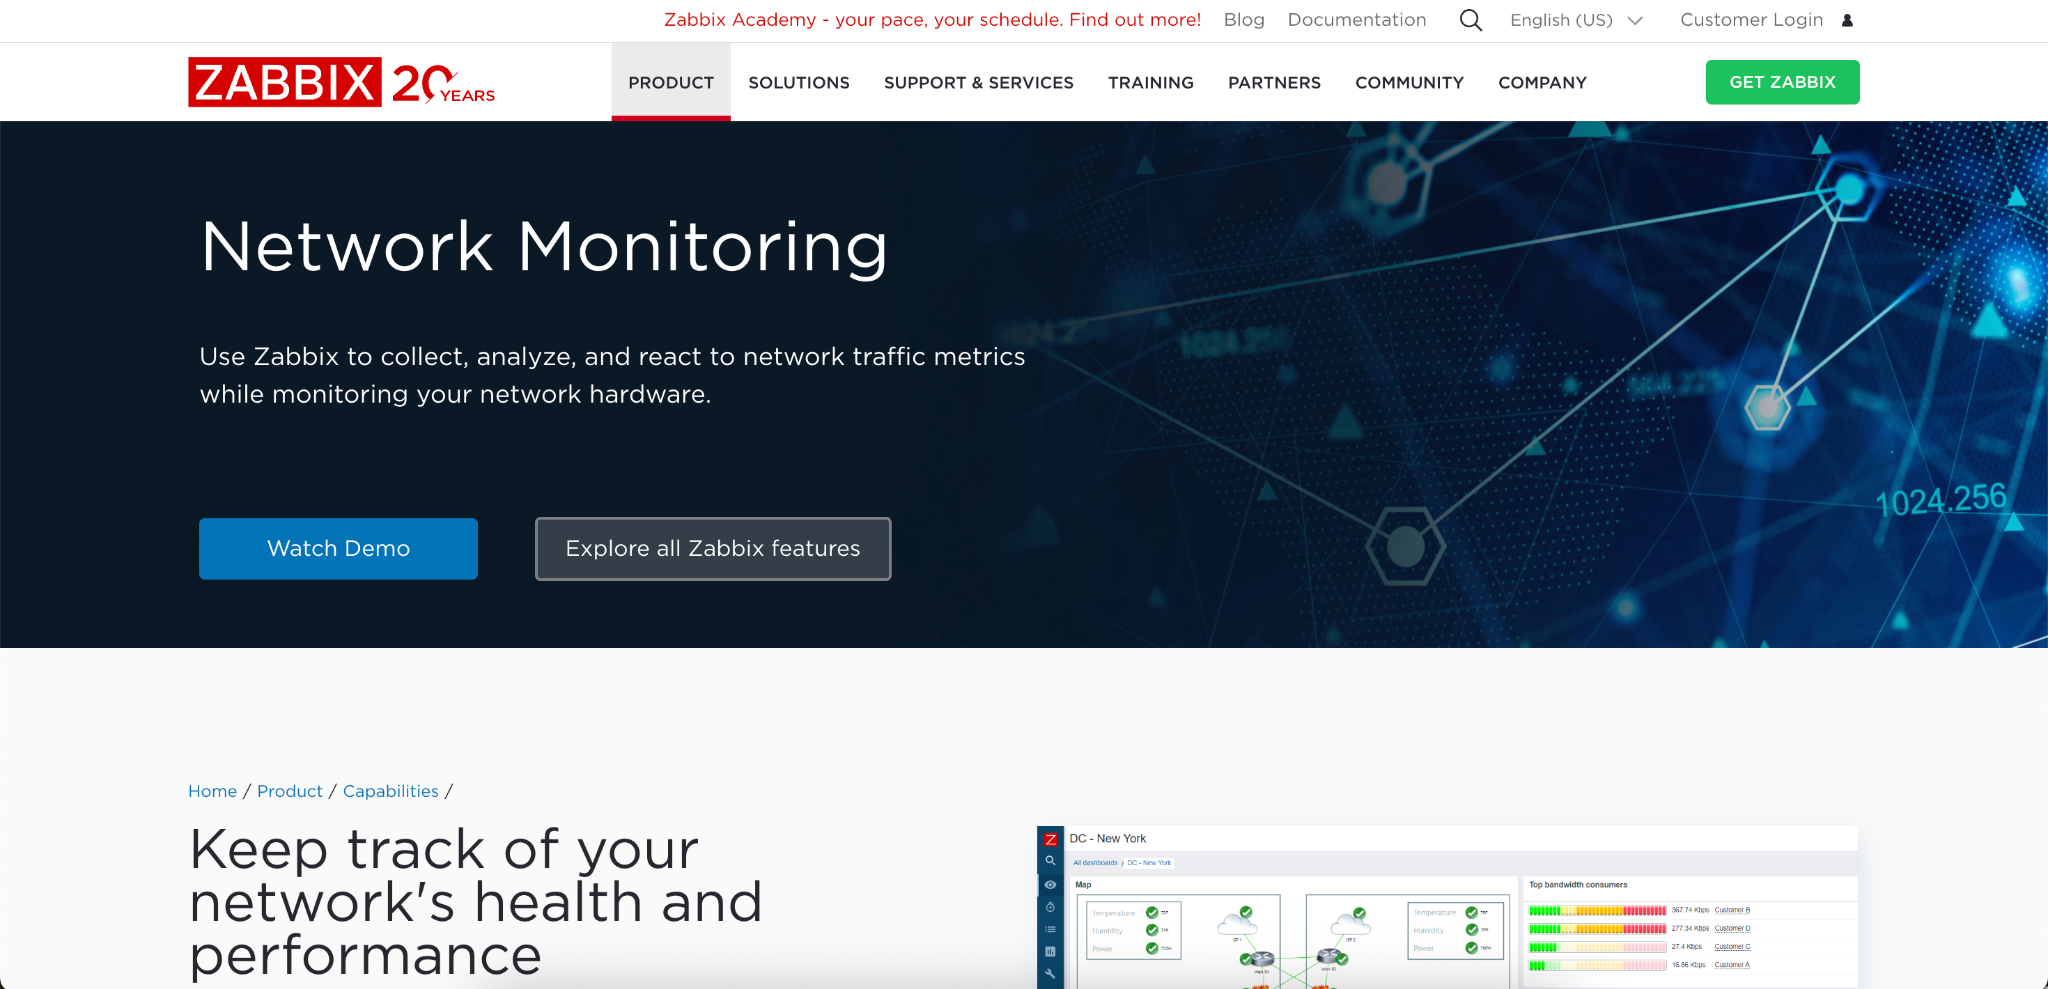2048x989 pixels.
Task: Click the wrench icon in dashboard sidebar
Action: point(1050,974)
